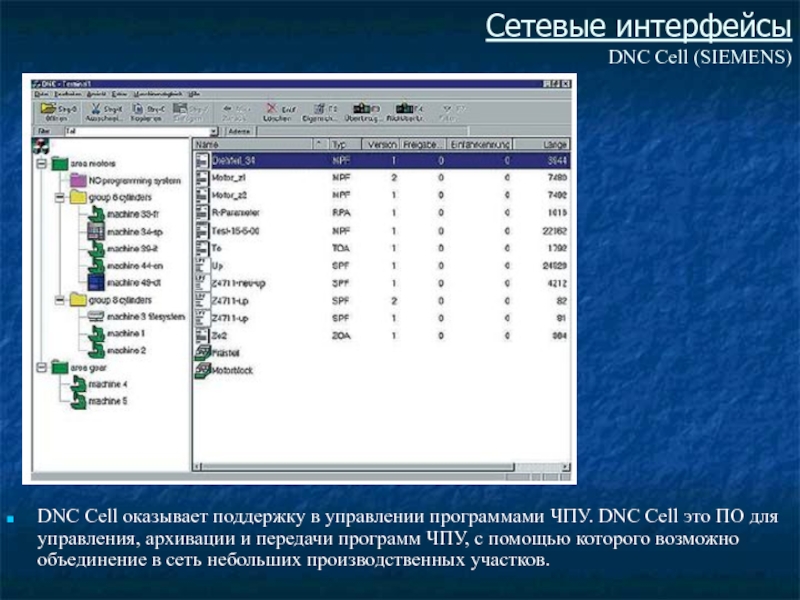Open the Datei menu

coord(41,94)
